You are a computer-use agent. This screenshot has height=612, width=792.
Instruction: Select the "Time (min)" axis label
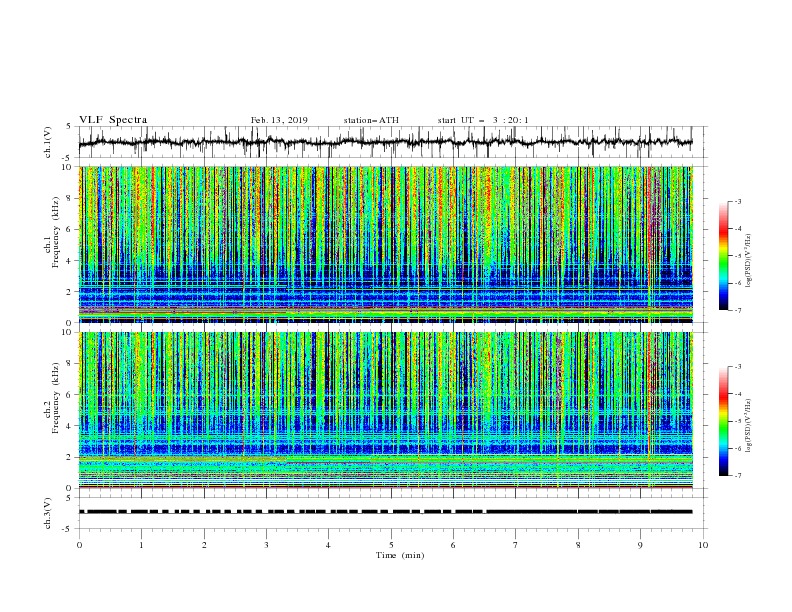[400, 555]
